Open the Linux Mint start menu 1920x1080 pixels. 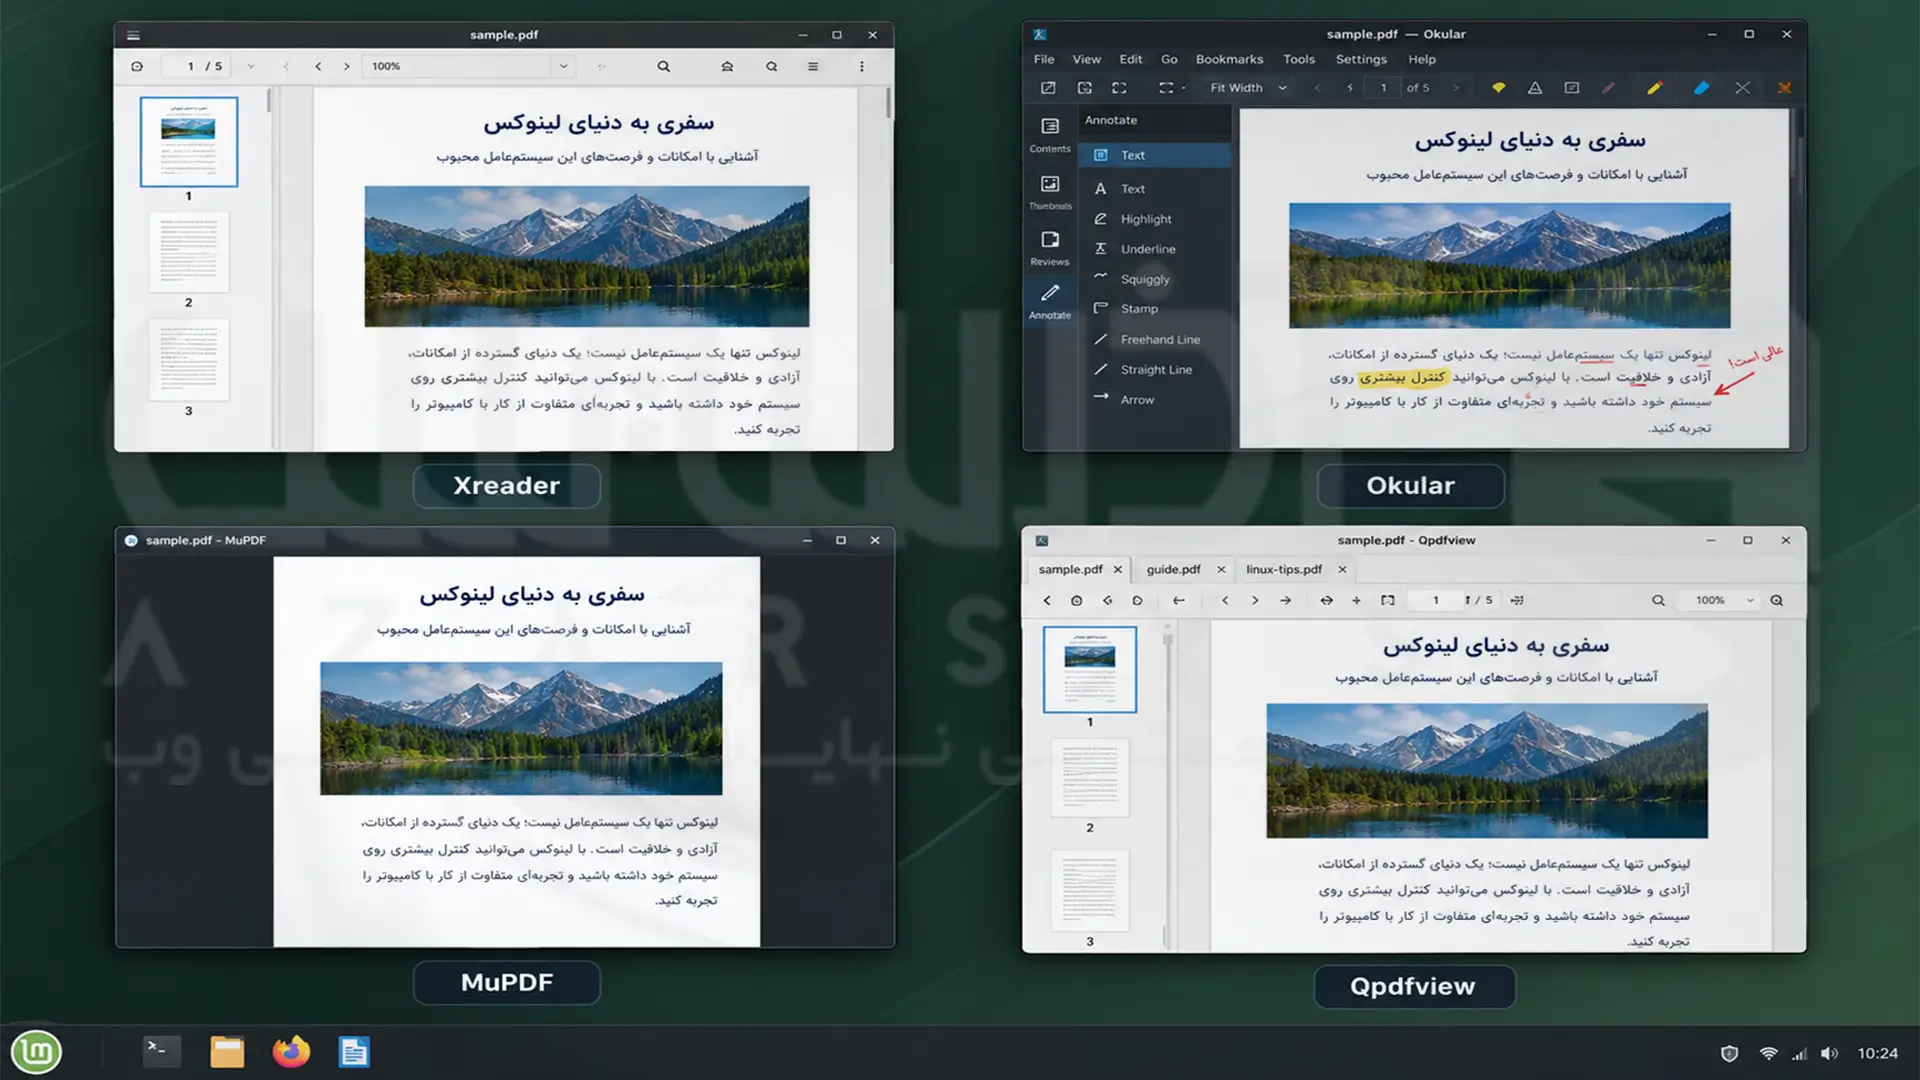pyautogui.click(x=36, y=1052)
